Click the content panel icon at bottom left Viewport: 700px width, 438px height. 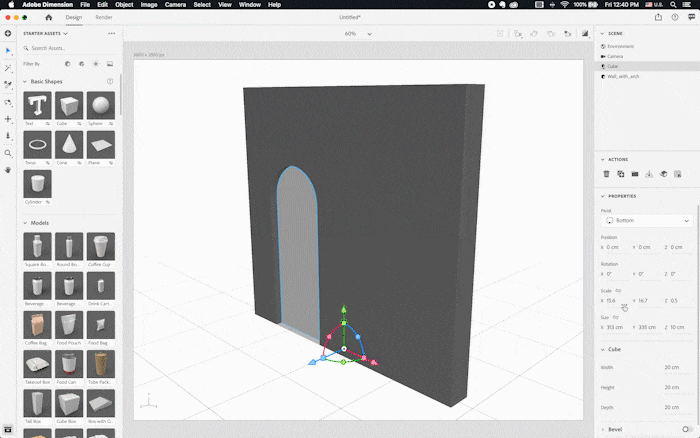8,430
